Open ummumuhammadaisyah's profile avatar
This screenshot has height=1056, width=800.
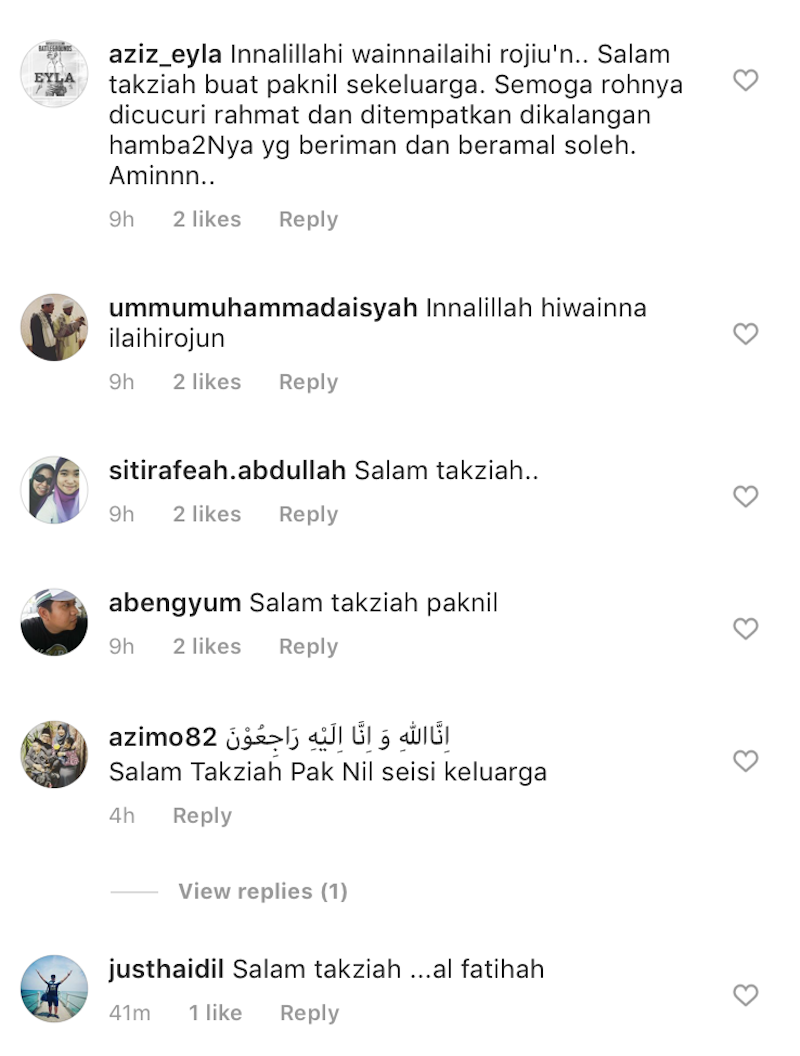coord(55,327)
